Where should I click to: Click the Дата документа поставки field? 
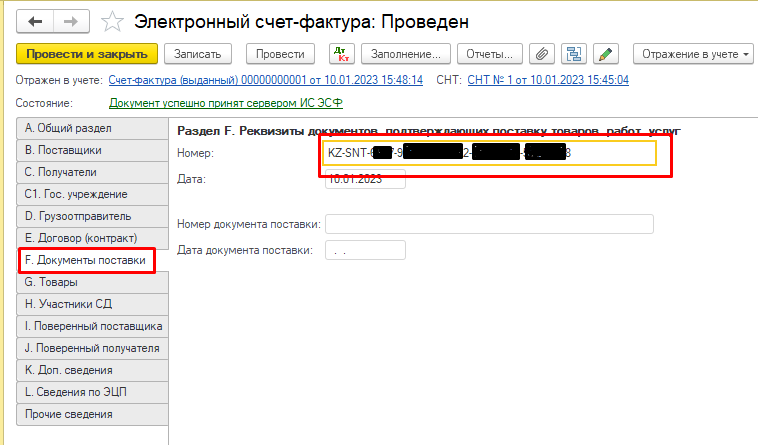(365, 250)
